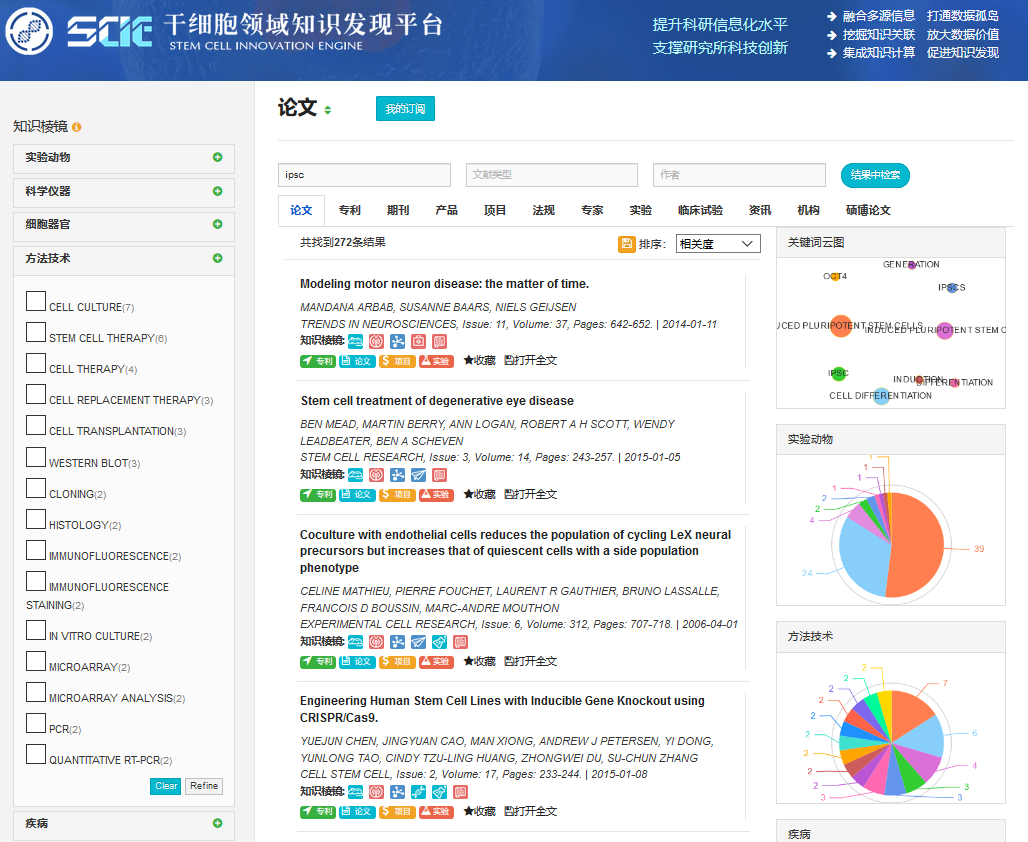Expand the 实验动物 facet panel
Screen dimensions: 1028x842
(x=217, y=158)
